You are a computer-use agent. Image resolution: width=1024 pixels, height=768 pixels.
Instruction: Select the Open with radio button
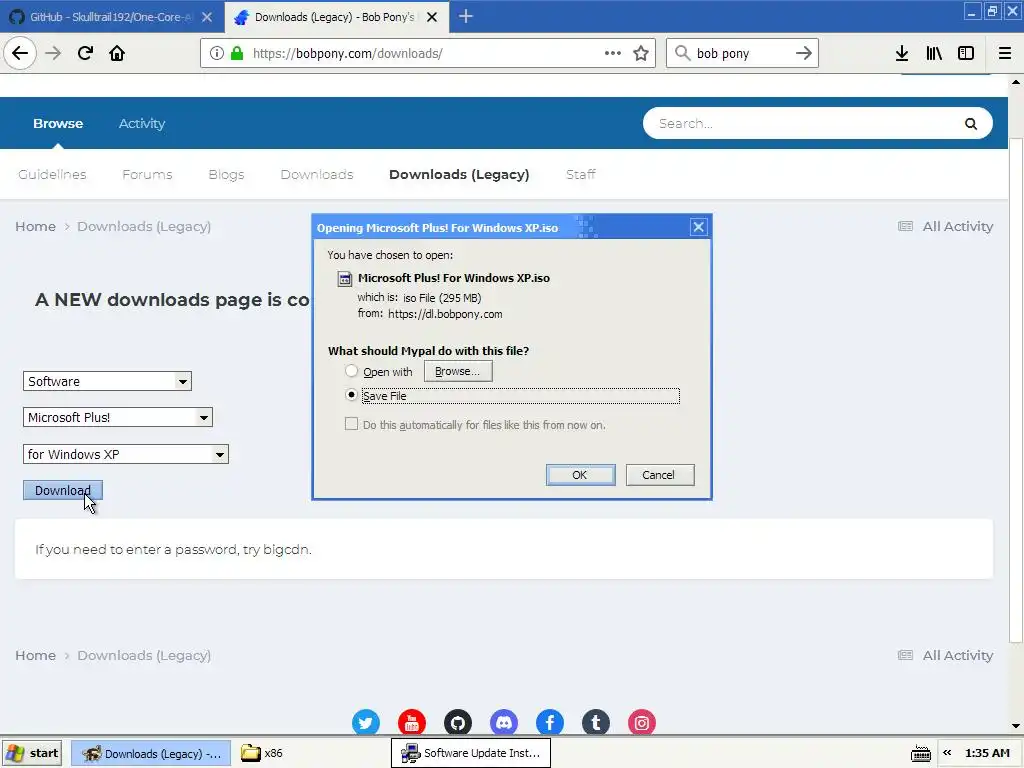pos(351,371)
